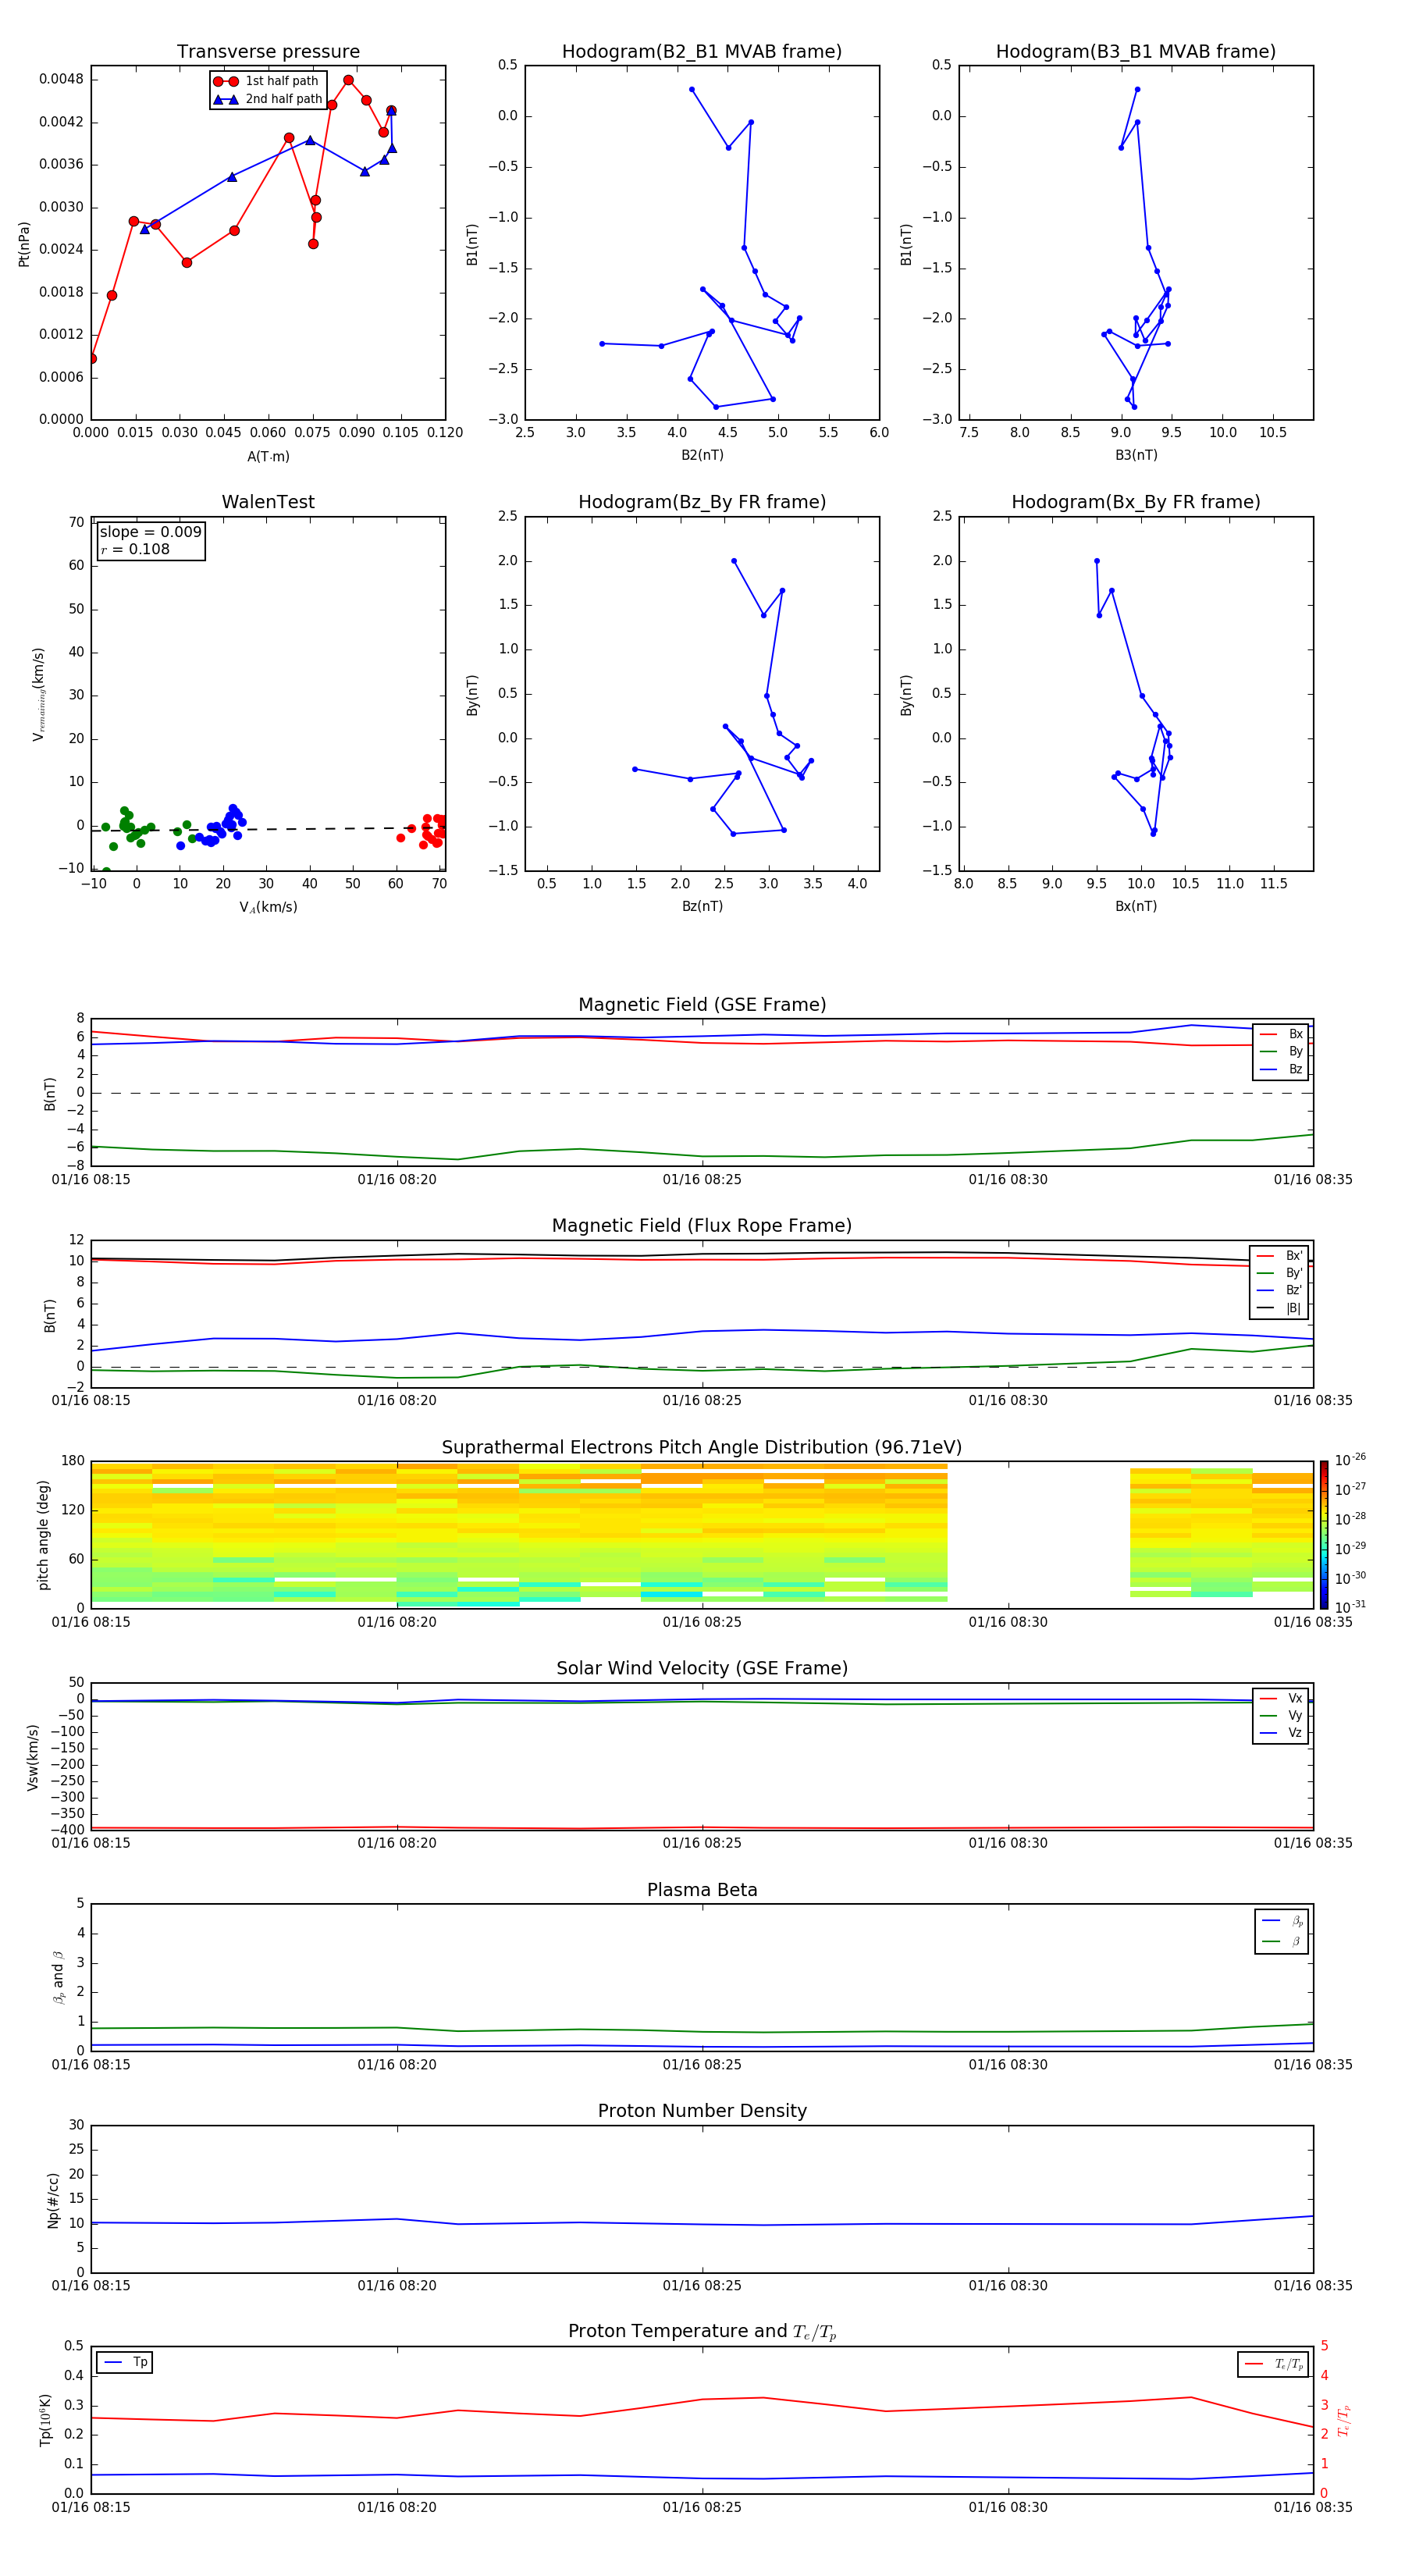Select β (green) in the Plasma Beta legend

[1282, 1941]
